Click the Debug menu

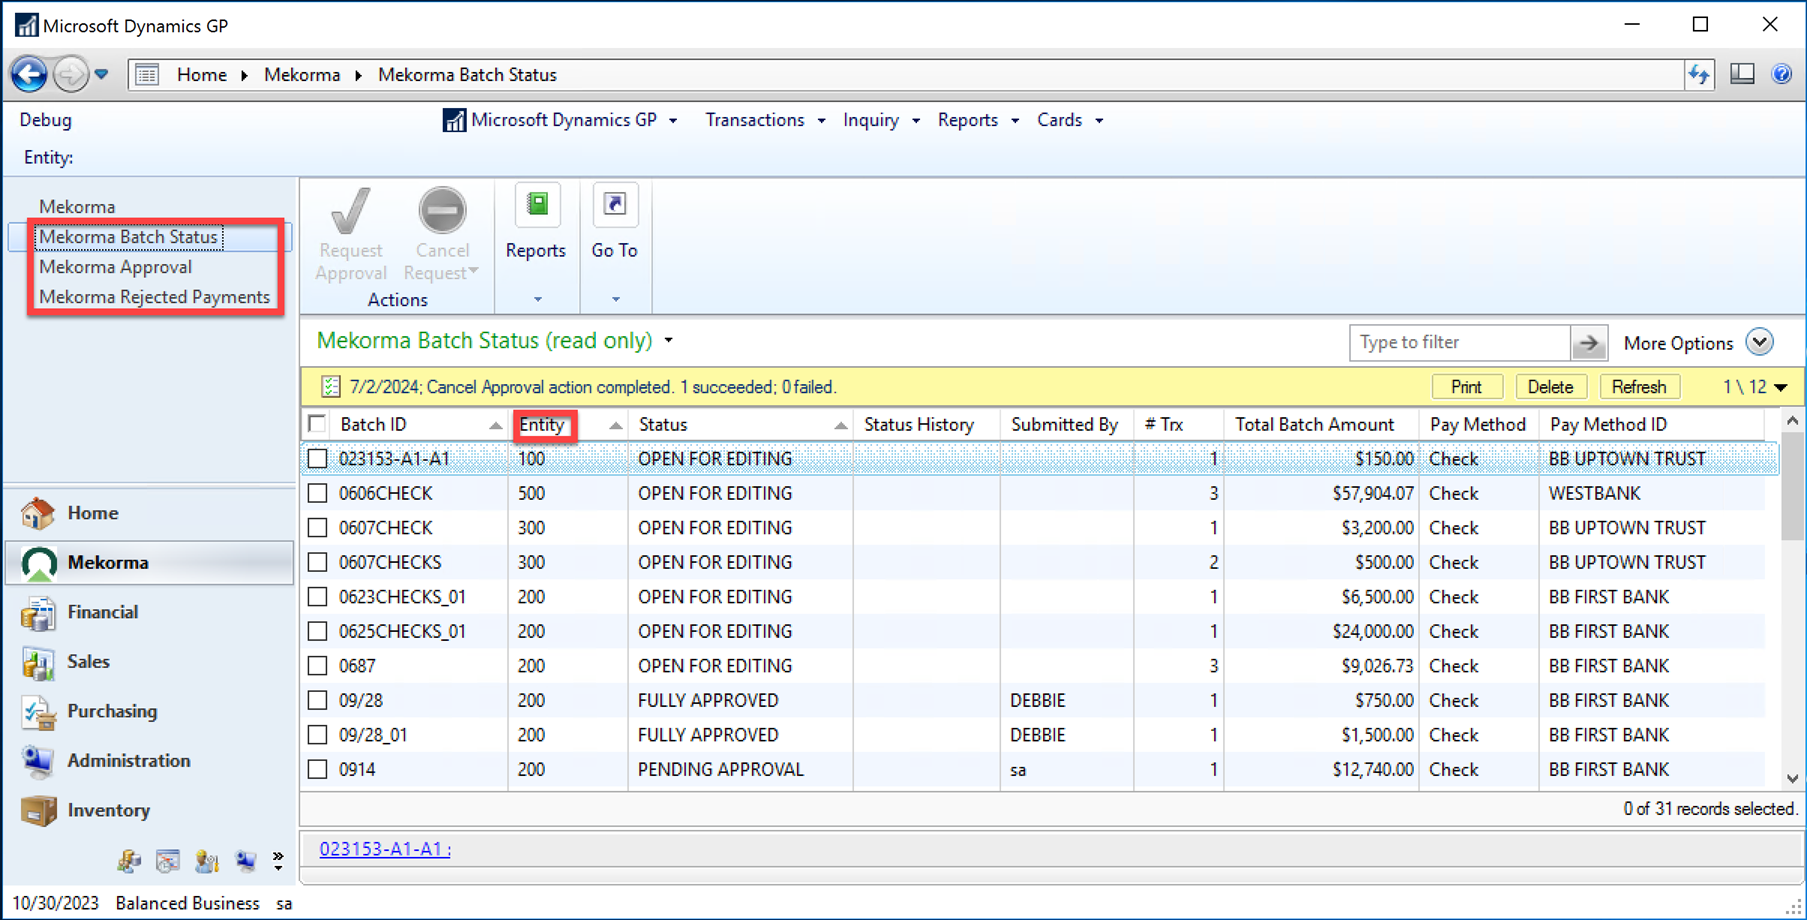coord(46,120)
